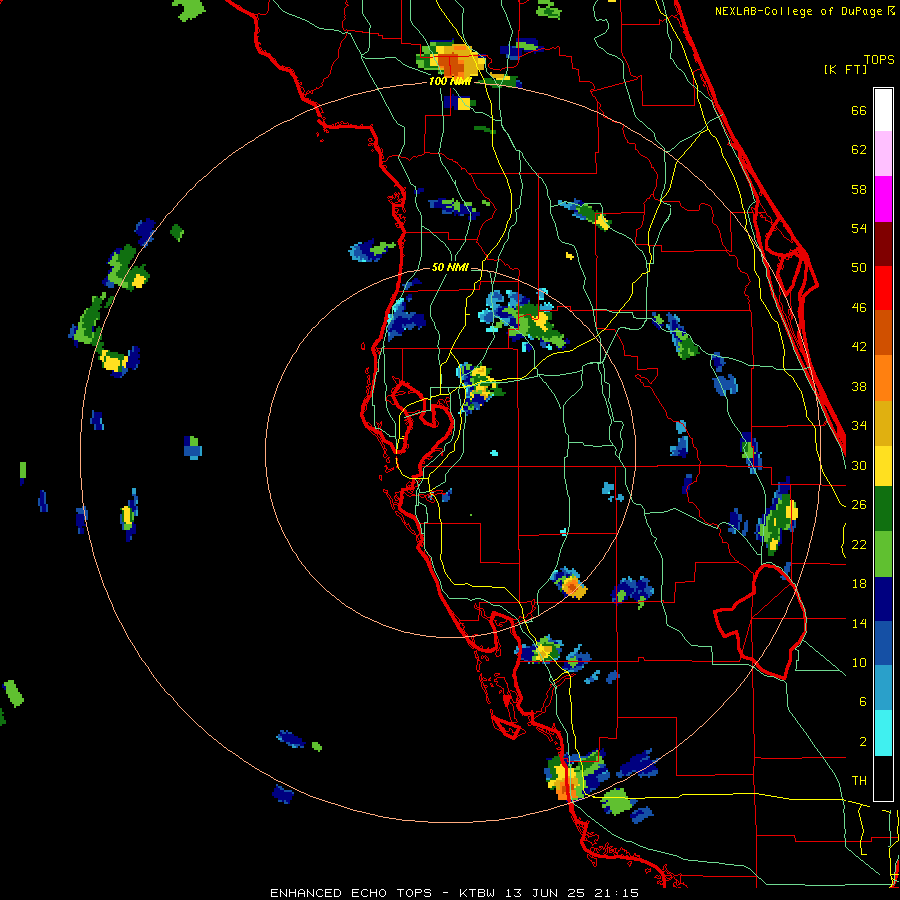
Task: Click the NEXLAB-College of DuPage label
Action: click(805, 11)
